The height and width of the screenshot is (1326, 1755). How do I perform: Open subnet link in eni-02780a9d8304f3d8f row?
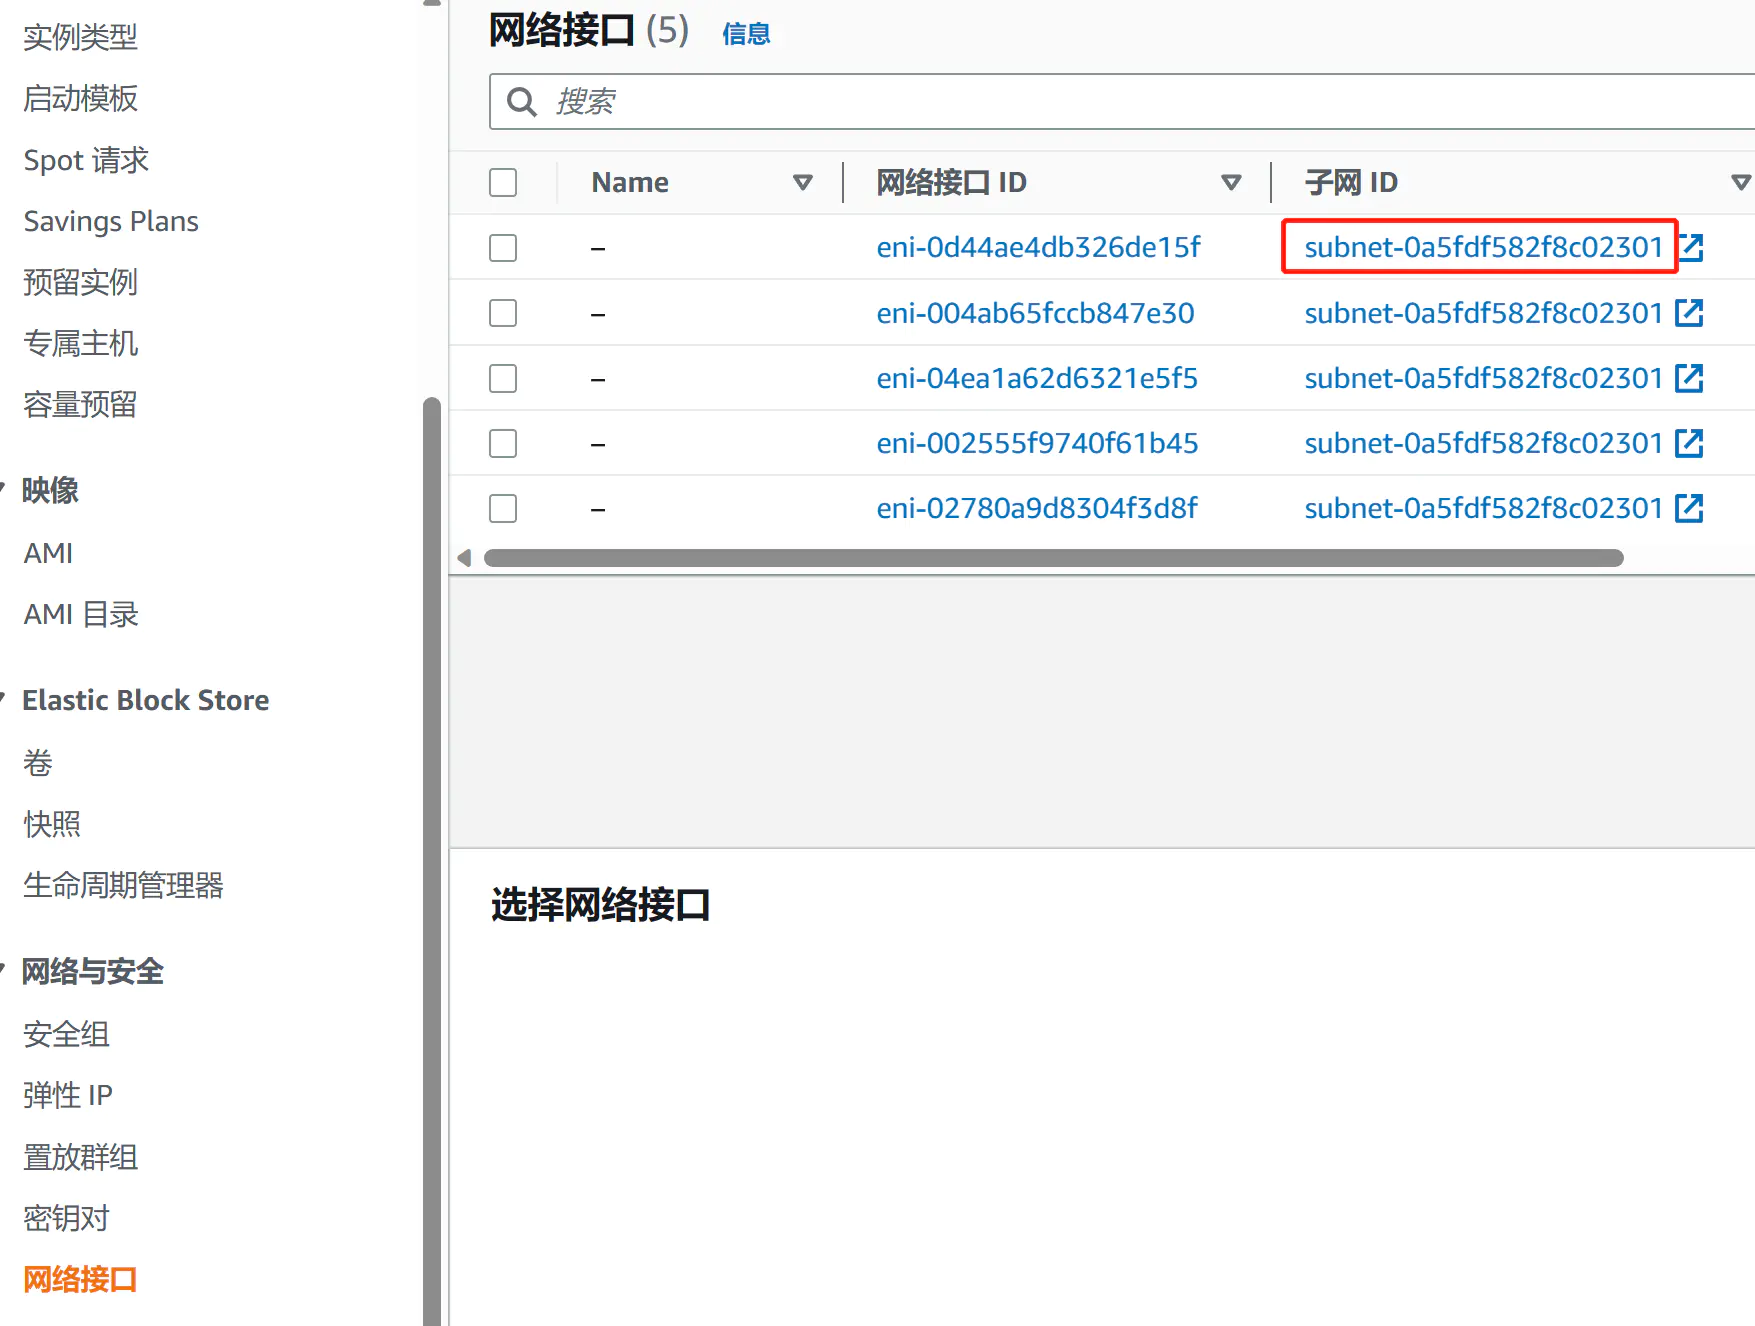click(x=1483, y=508)
